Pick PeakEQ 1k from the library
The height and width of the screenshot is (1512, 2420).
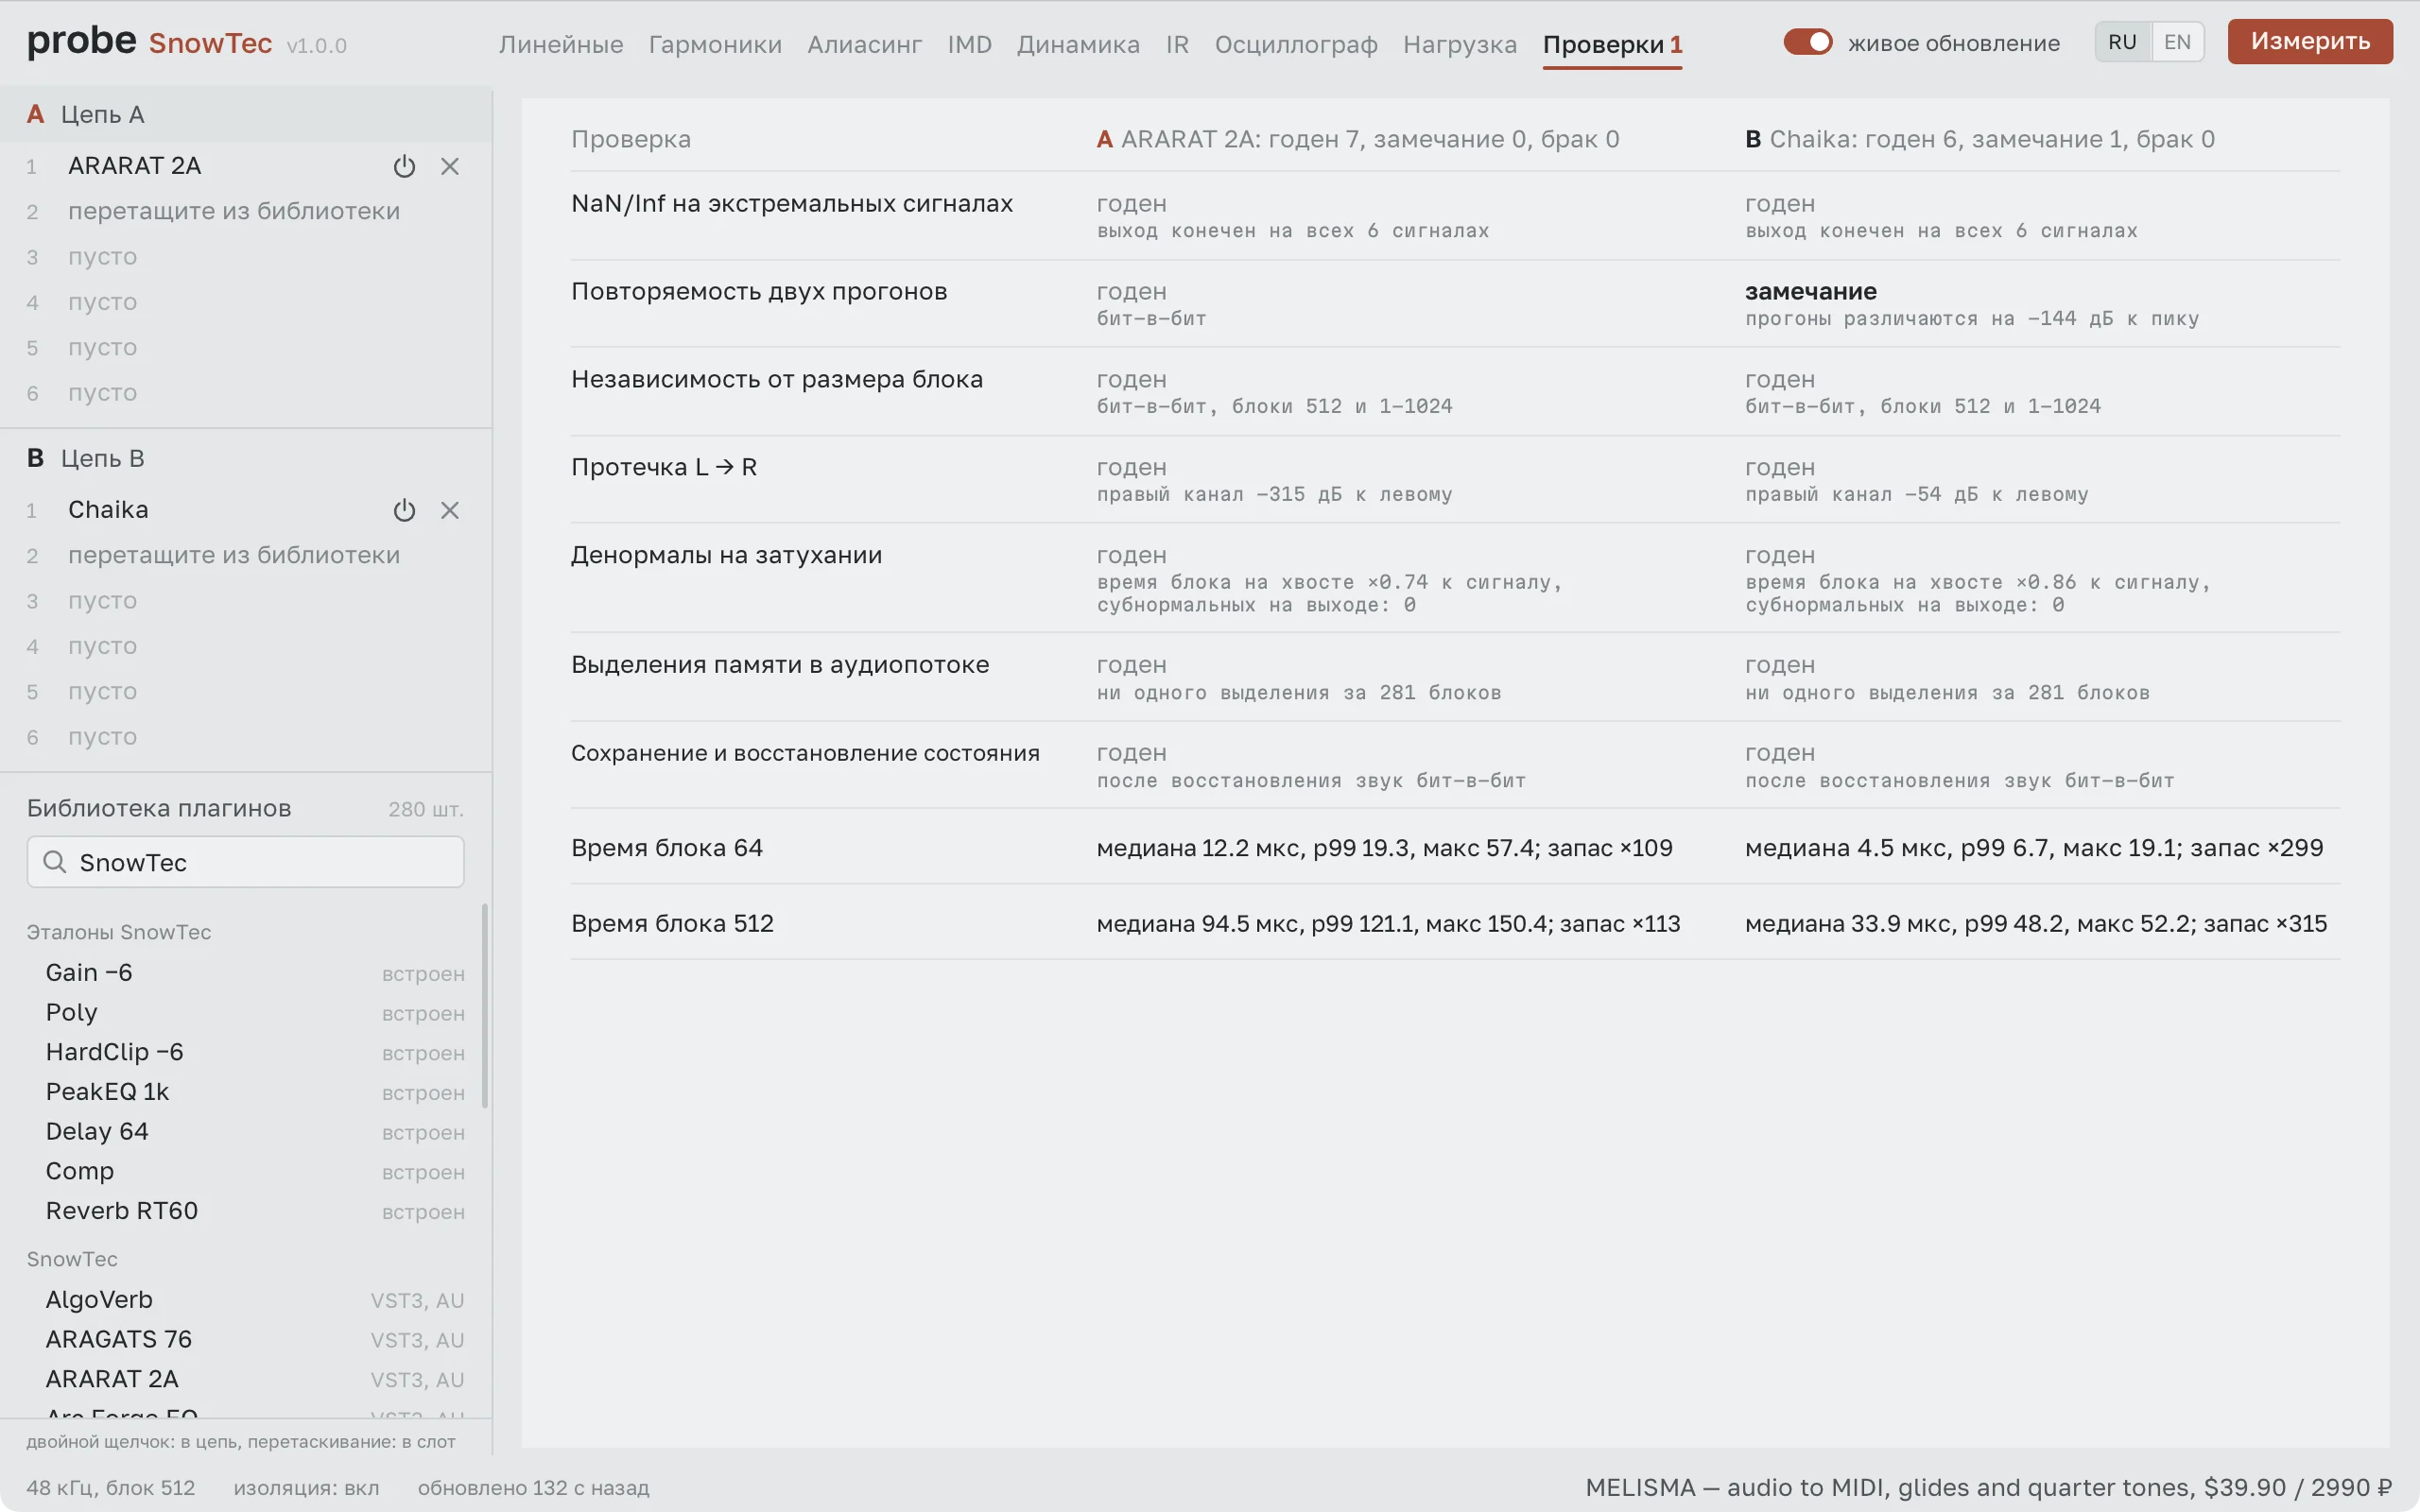pos(245,1092)
